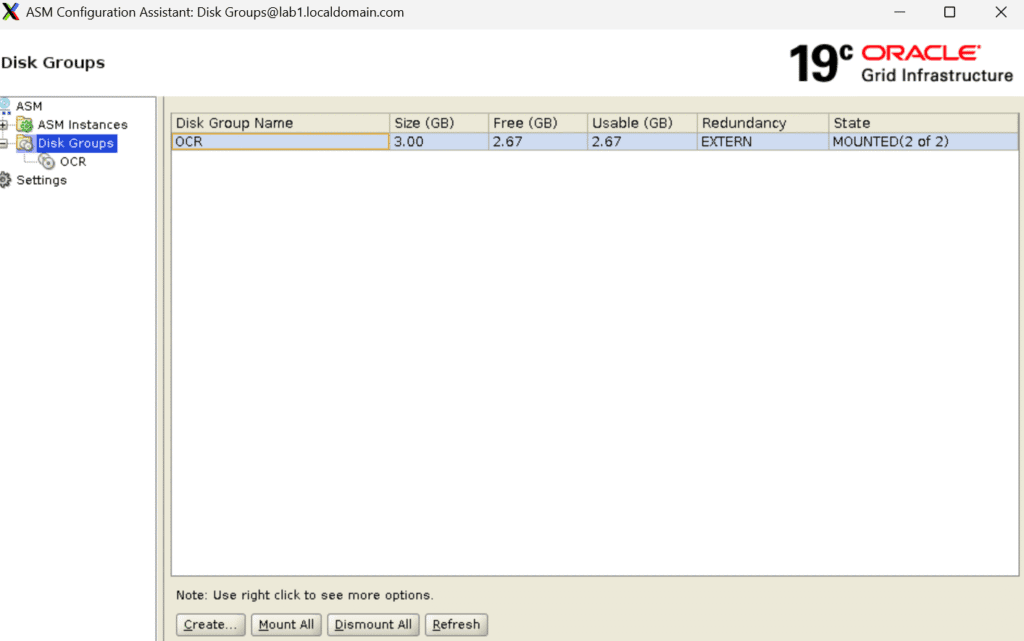Click the EXTERN redundancy cell
This screenshot has height=641, width=1024.
tap(763, 142)
